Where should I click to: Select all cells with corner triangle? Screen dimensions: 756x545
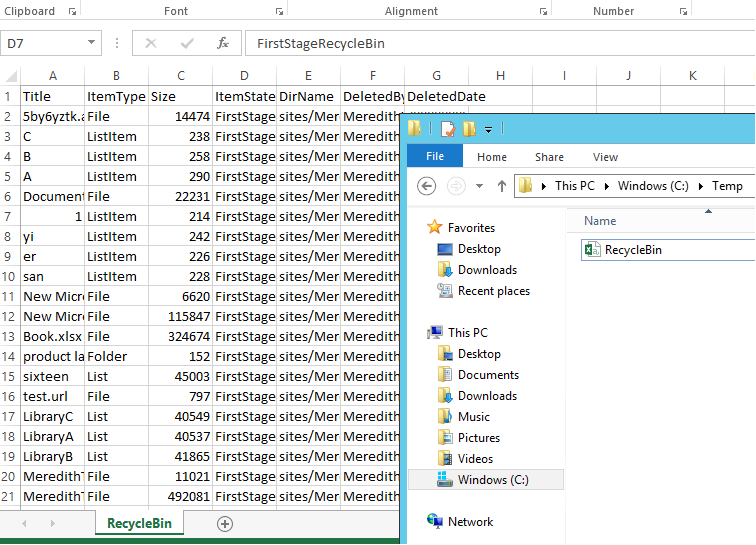coord(11,76)
